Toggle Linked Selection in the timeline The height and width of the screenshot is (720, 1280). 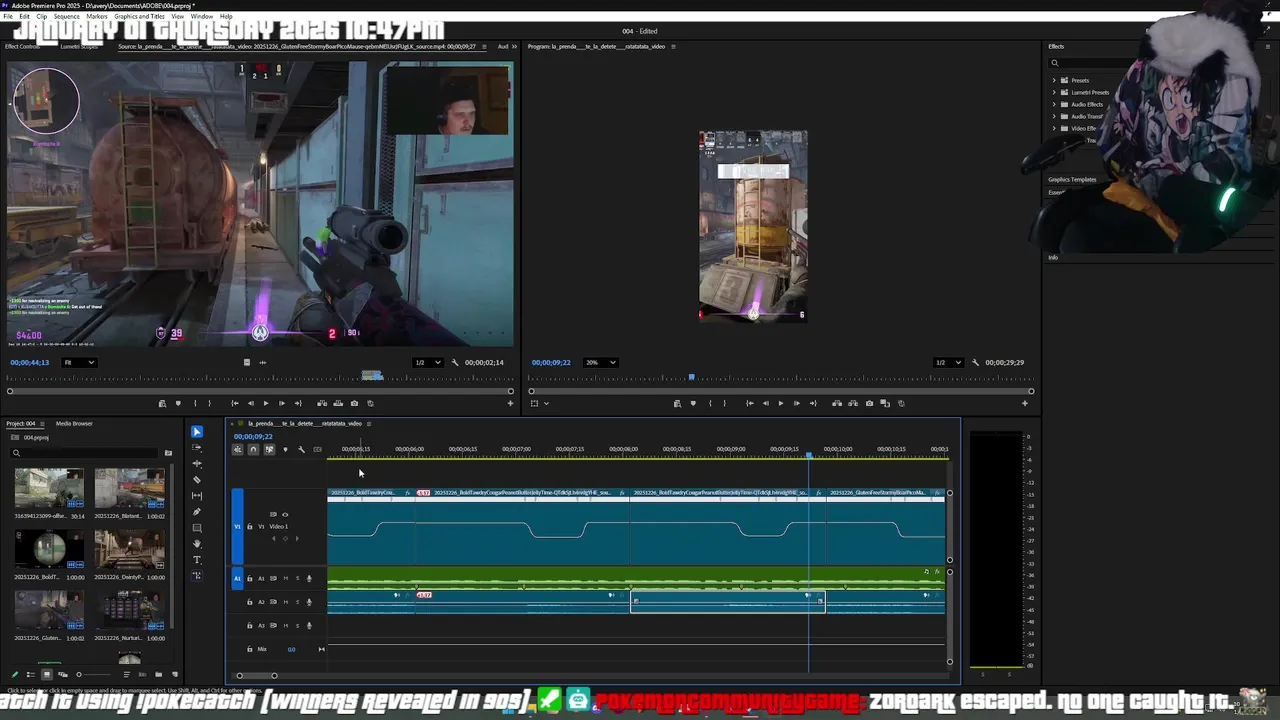click(x=269, y=450)
